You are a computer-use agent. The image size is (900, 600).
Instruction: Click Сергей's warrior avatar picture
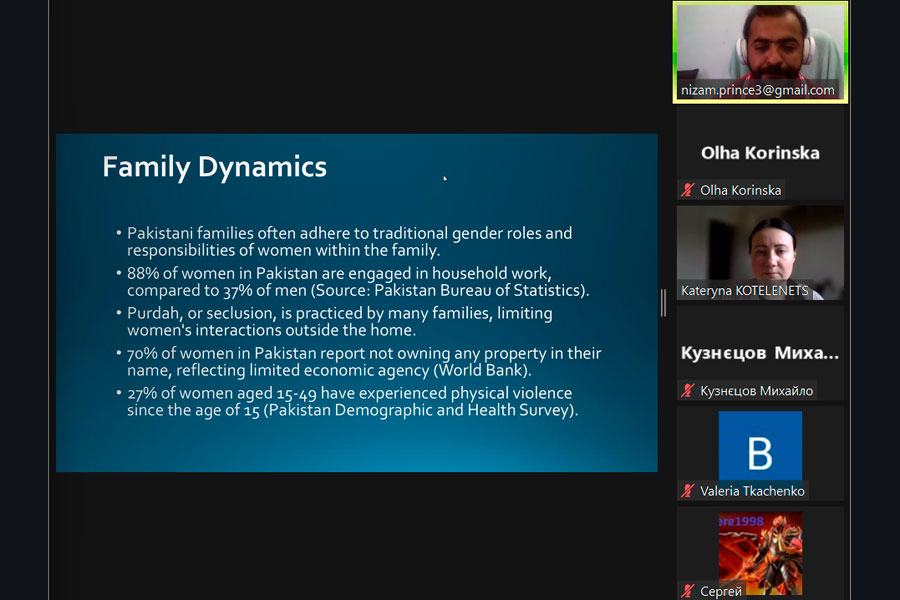pos(760,551)
